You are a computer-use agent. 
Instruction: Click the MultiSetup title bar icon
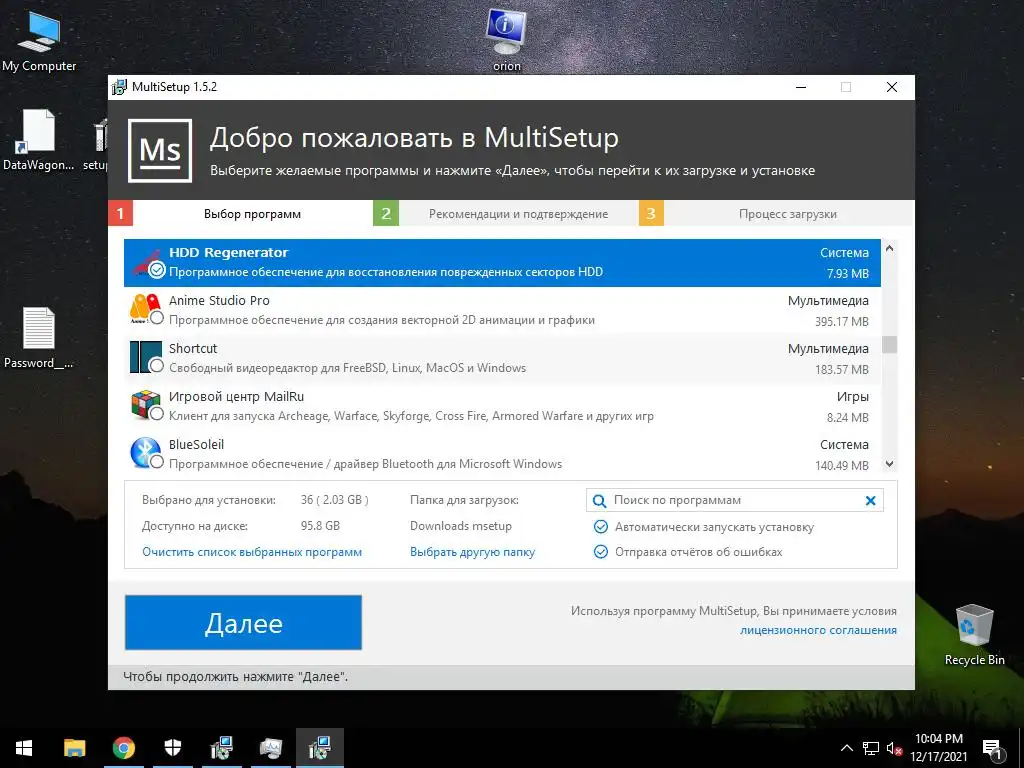[119, 87]
